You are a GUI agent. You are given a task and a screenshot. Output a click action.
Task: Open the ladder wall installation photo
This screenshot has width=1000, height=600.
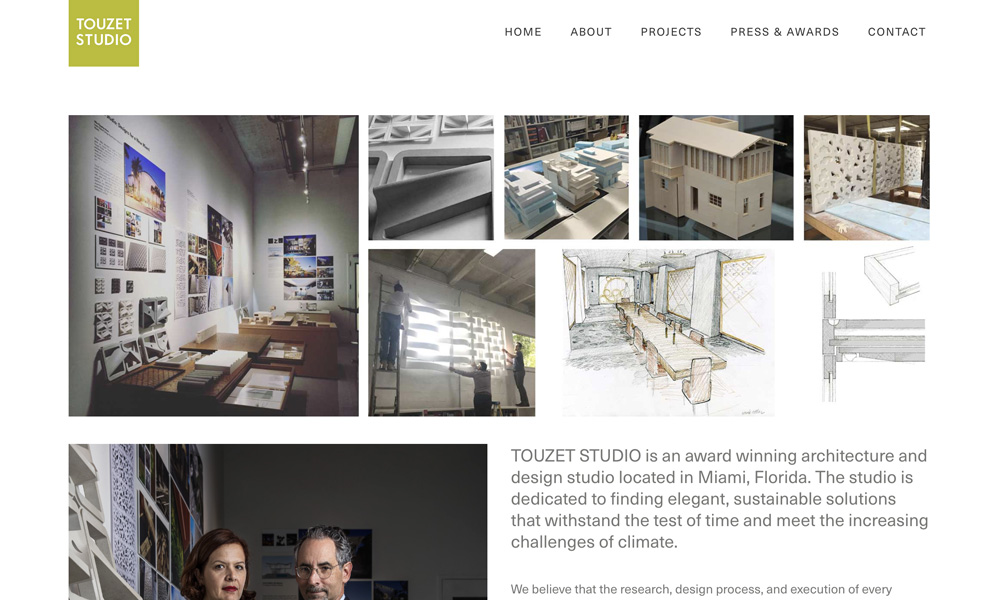click(452, 332)
